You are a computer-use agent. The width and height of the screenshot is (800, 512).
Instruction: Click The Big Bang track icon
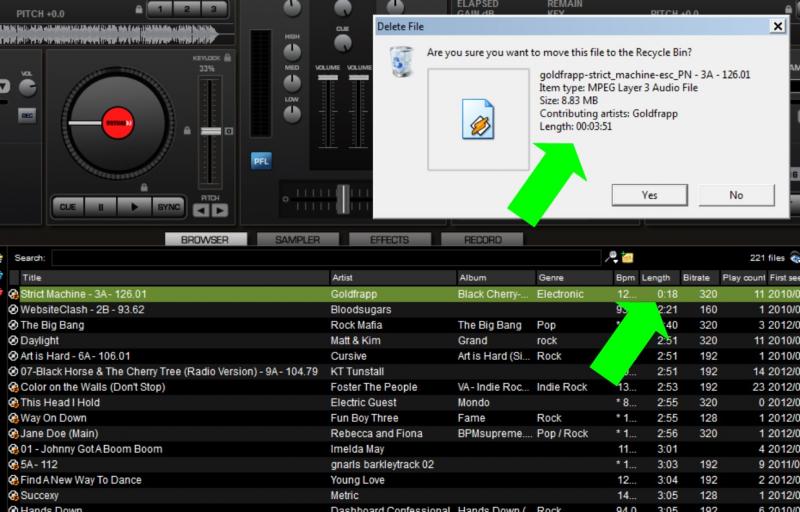click(14, 325)
